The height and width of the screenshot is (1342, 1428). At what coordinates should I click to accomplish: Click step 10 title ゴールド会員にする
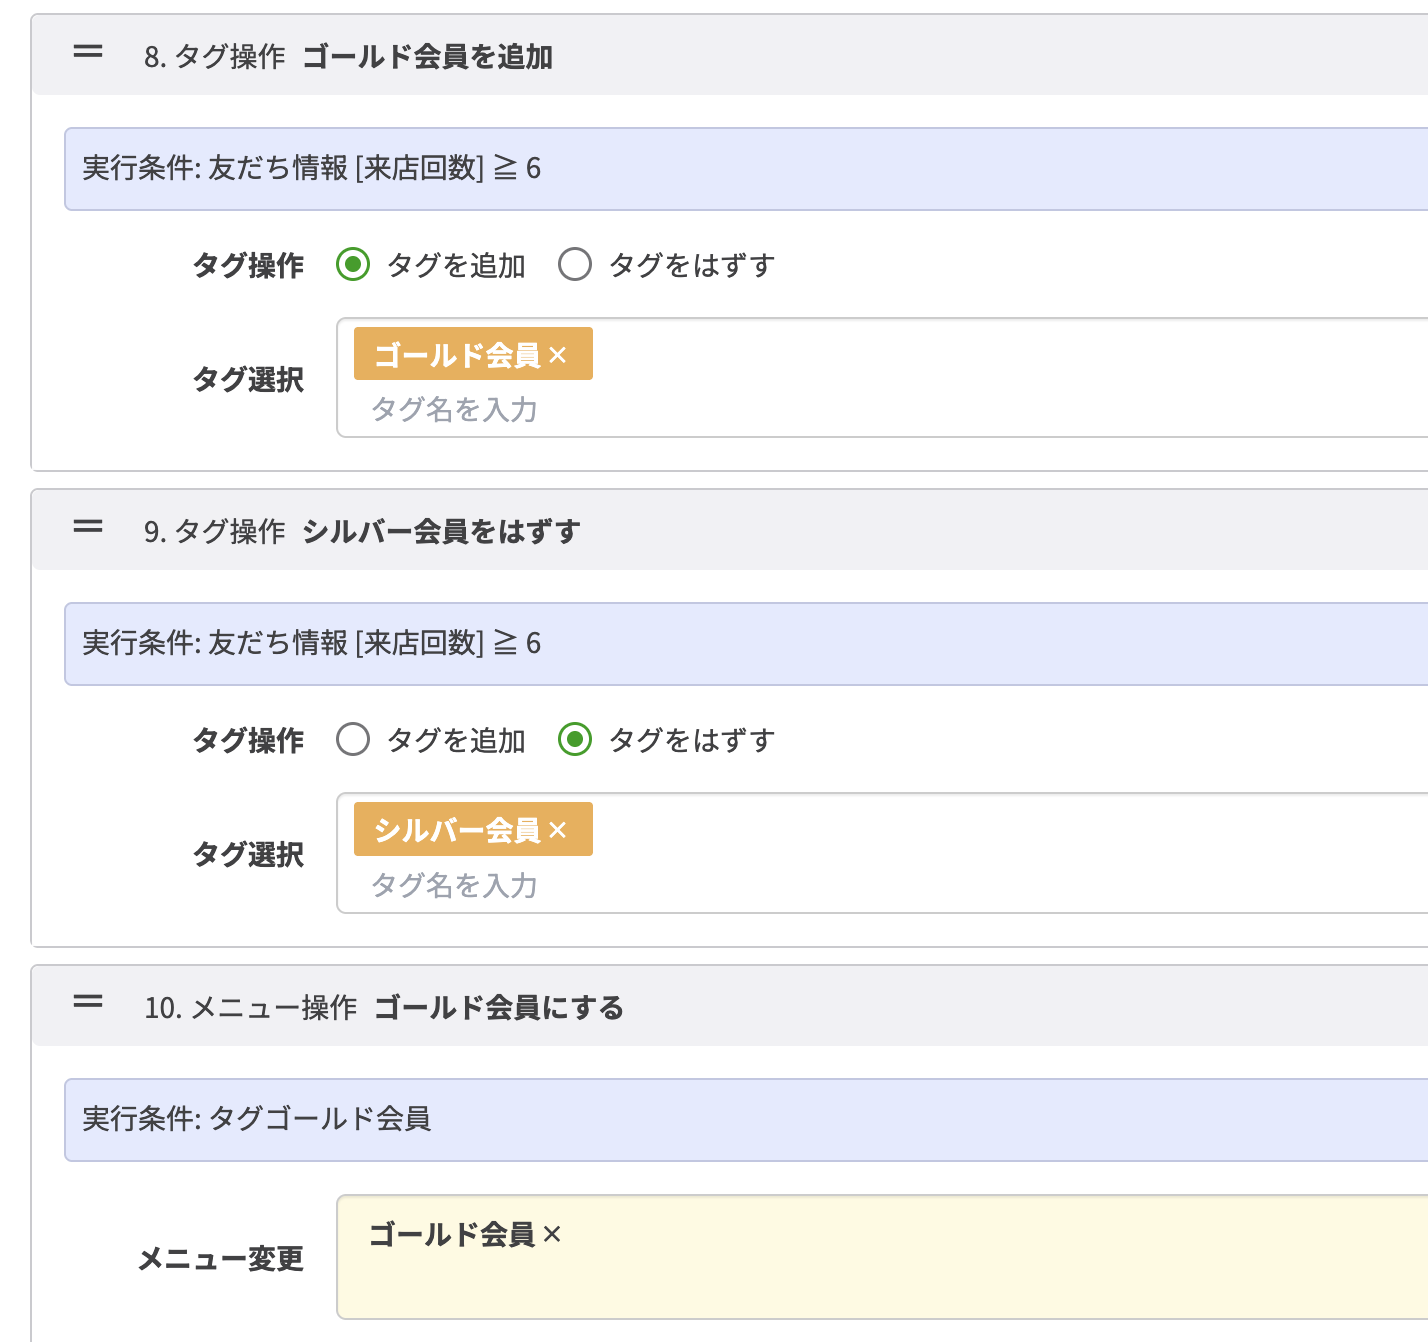point(498,1008)
